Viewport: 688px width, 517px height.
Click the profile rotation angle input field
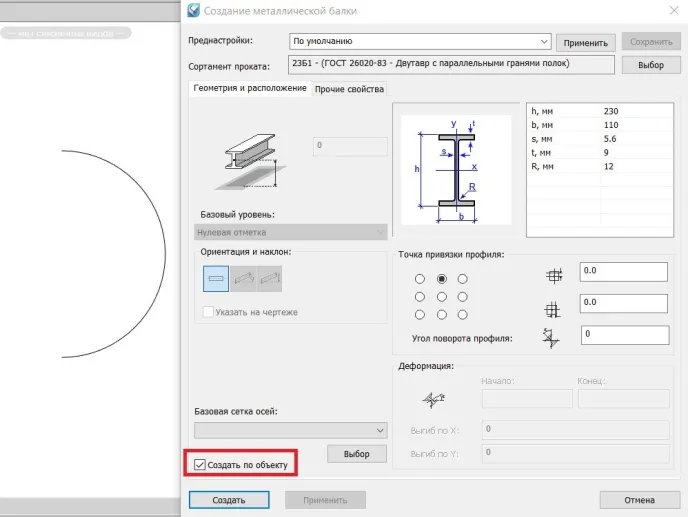pyautogui.click(x=622, y=334)
